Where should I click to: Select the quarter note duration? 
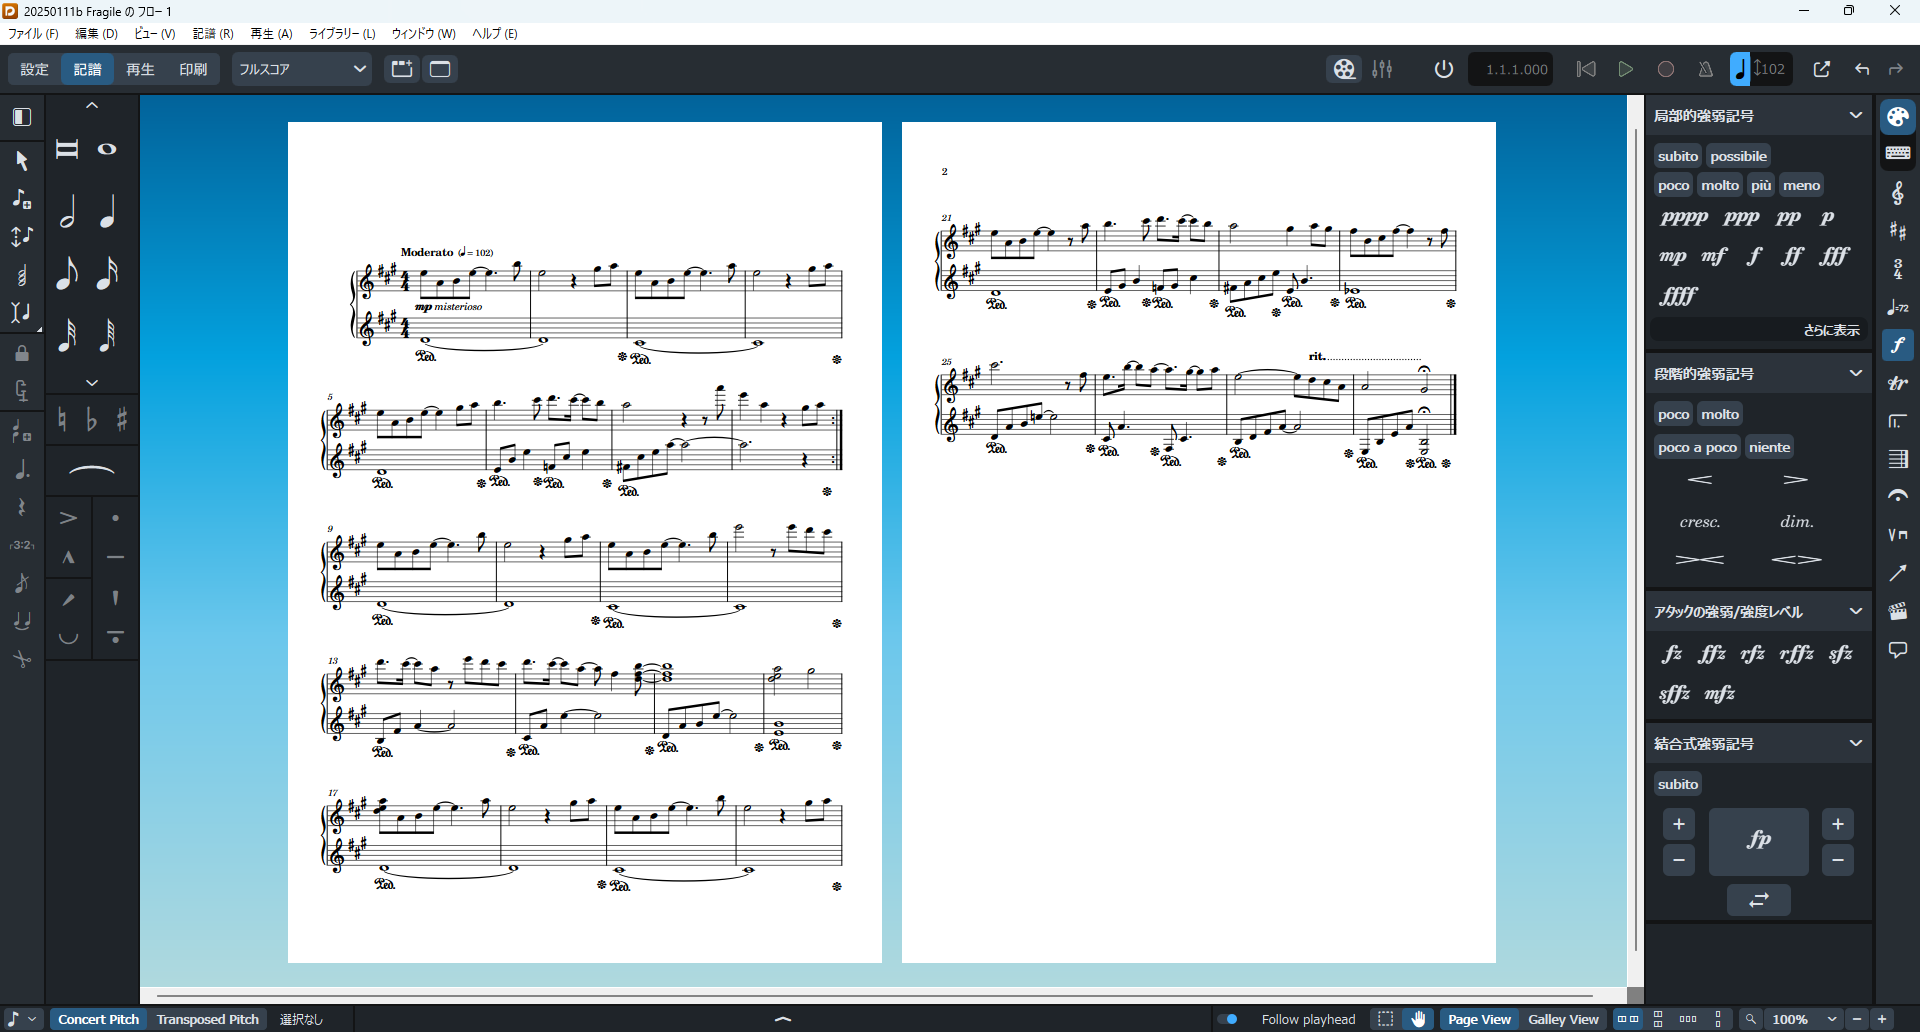[x=108, y=212]
